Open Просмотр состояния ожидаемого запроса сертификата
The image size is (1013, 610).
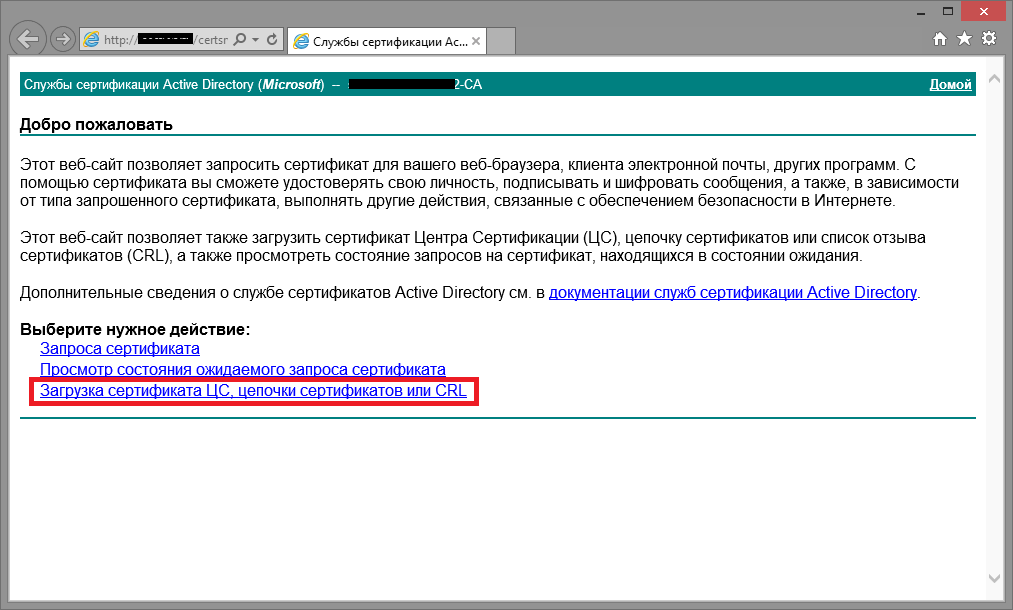click(243, 370)
